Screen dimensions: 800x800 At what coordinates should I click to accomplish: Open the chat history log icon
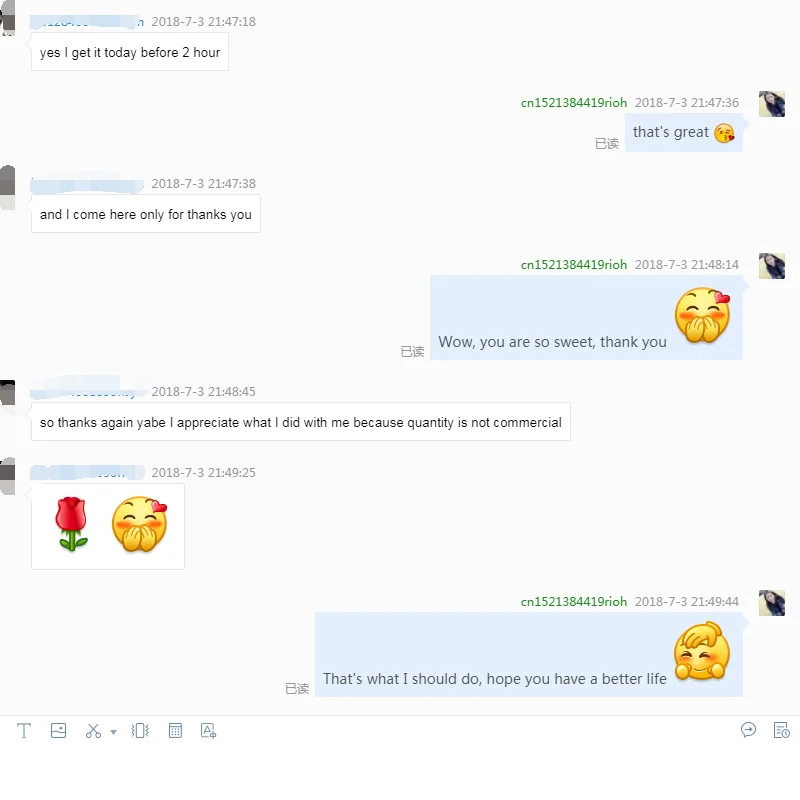(781, 730)
